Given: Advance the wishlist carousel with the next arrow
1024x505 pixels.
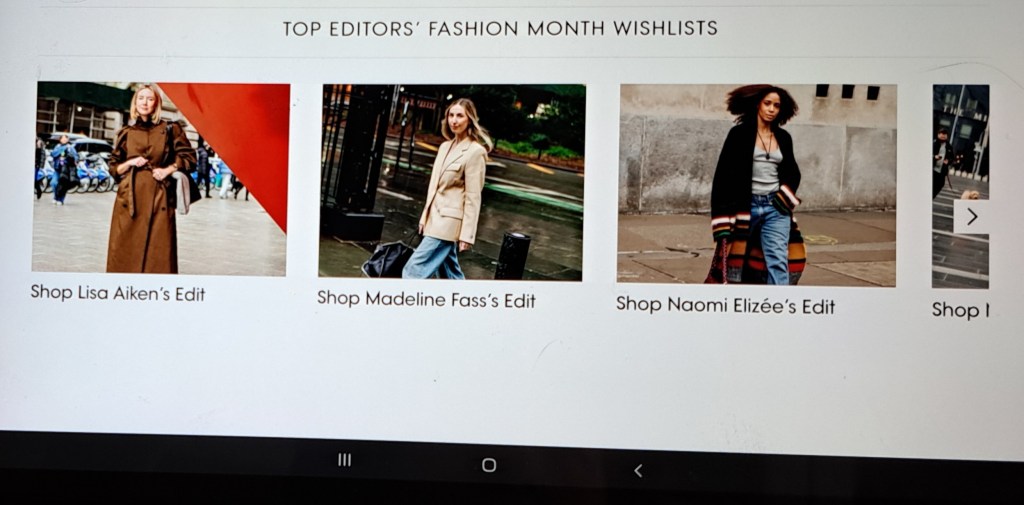Looking at the screenshot, I should [971, 216].
